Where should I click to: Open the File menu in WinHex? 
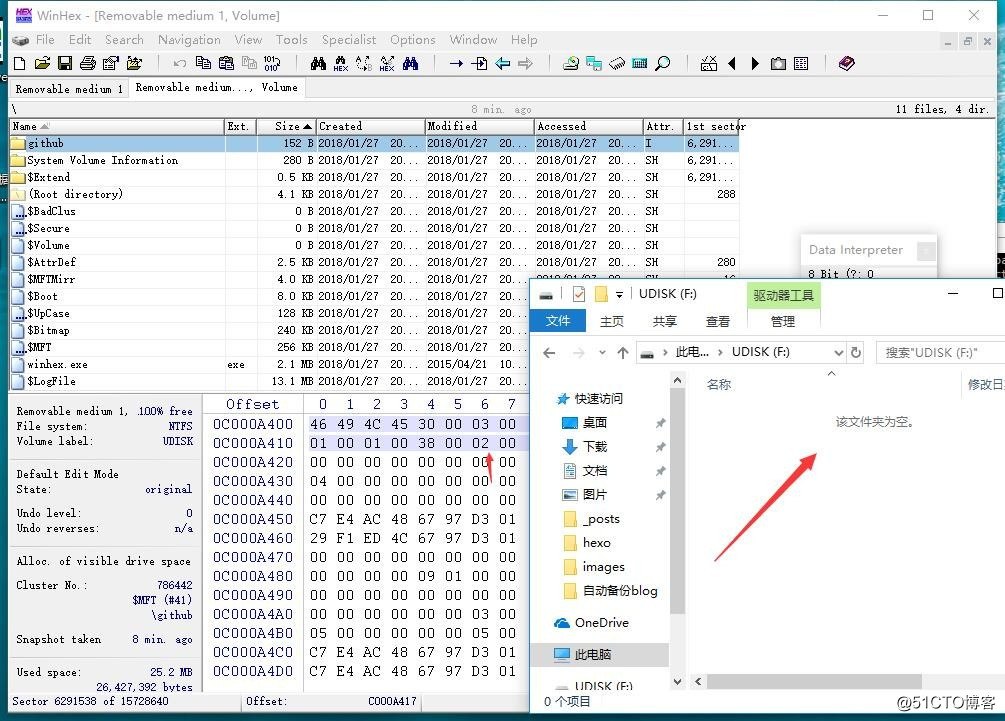point(45,40)
